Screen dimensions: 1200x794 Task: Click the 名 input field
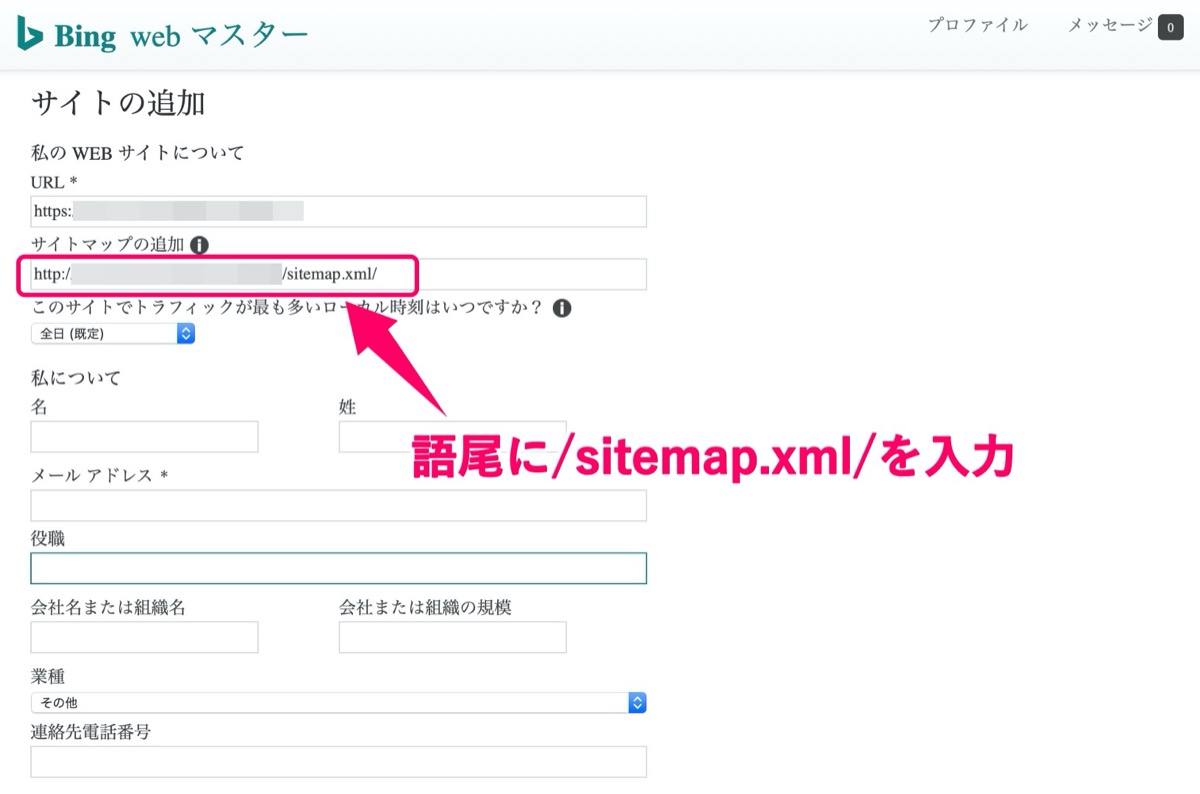point(145,437)
